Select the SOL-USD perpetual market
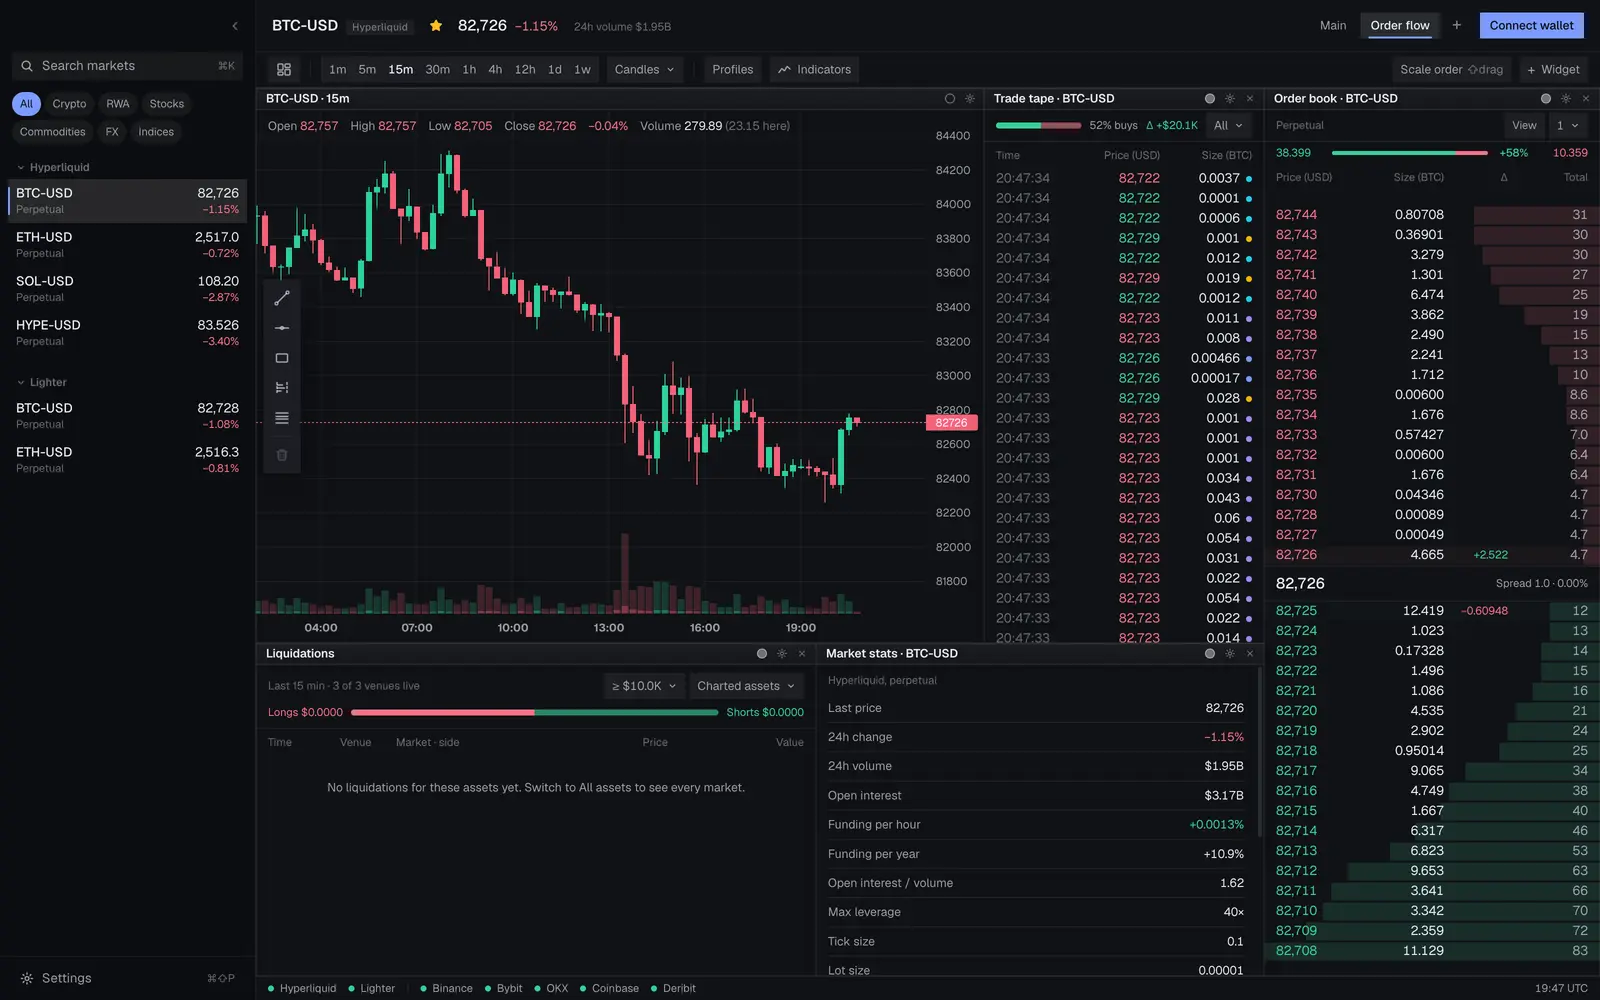Screen dimensions: 1600x1000 127,289
